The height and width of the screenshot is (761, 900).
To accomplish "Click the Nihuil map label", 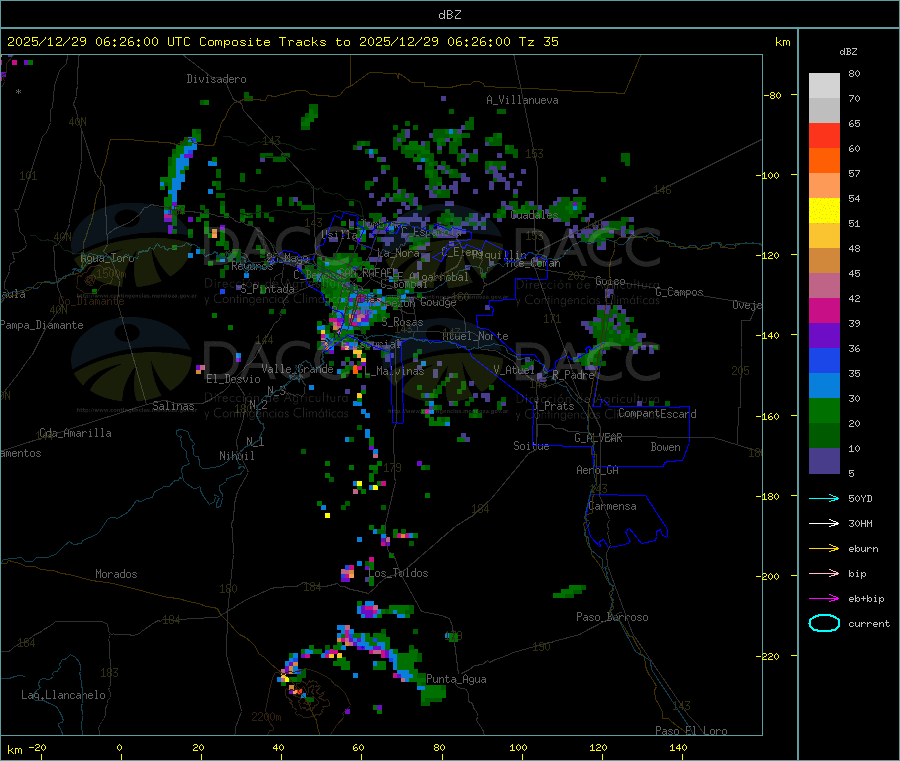I will click(x=236, y=456).
